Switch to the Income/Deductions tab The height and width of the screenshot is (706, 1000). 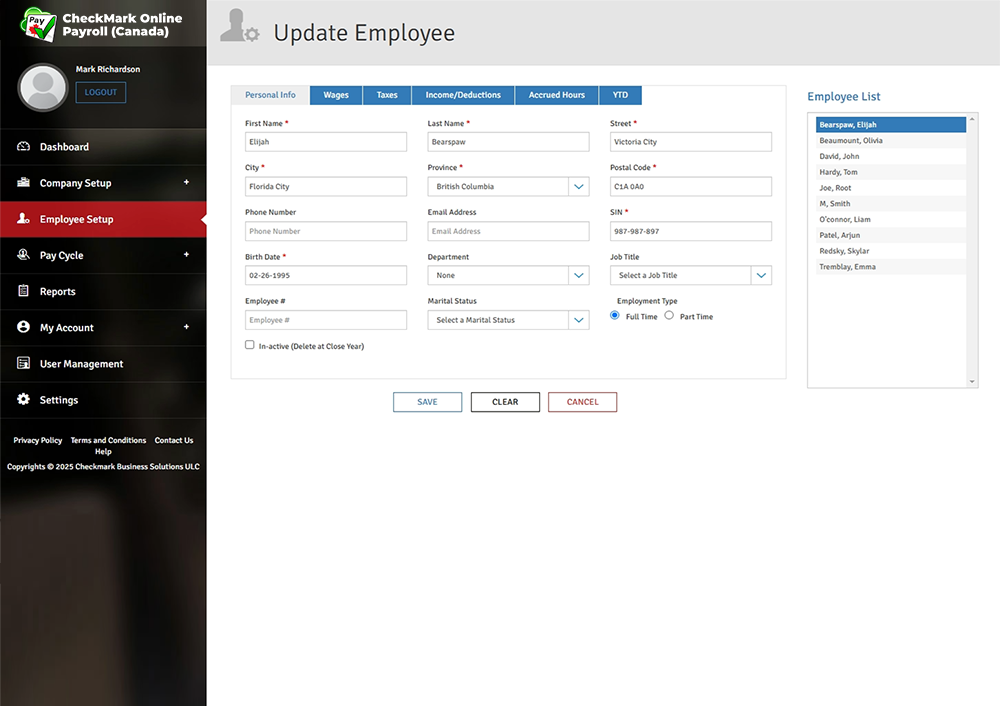coord(463,95)
